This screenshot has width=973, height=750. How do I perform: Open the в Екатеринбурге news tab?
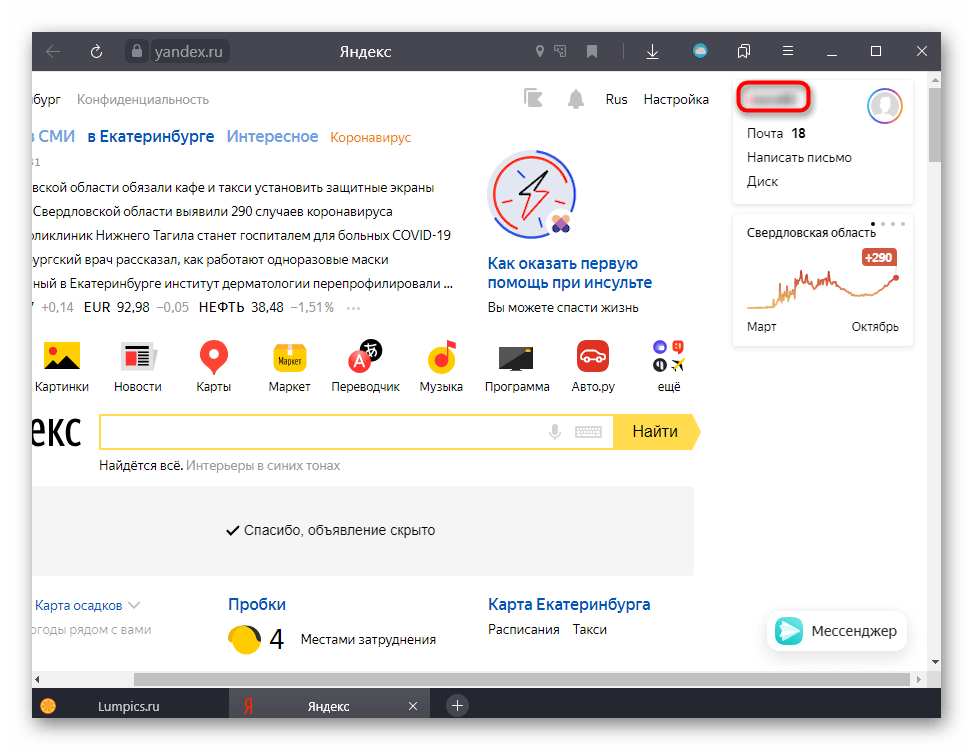coord(151,136)
